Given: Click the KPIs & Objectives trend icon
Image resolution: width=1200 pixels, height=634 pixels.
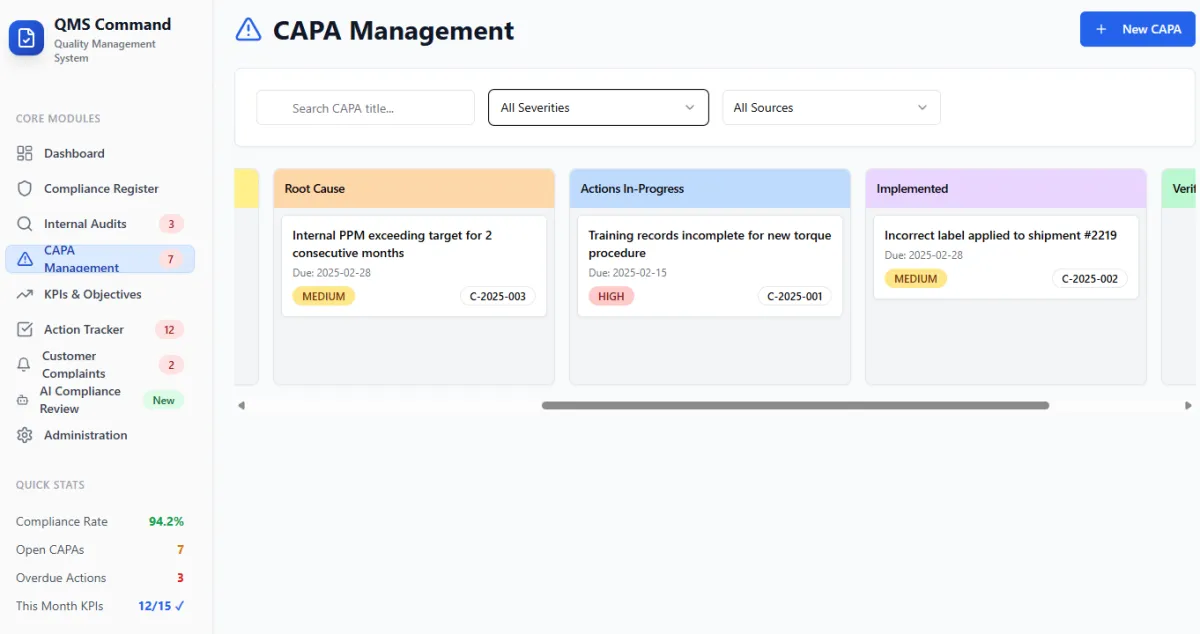Looking at the screenshot, I should 25,295.
